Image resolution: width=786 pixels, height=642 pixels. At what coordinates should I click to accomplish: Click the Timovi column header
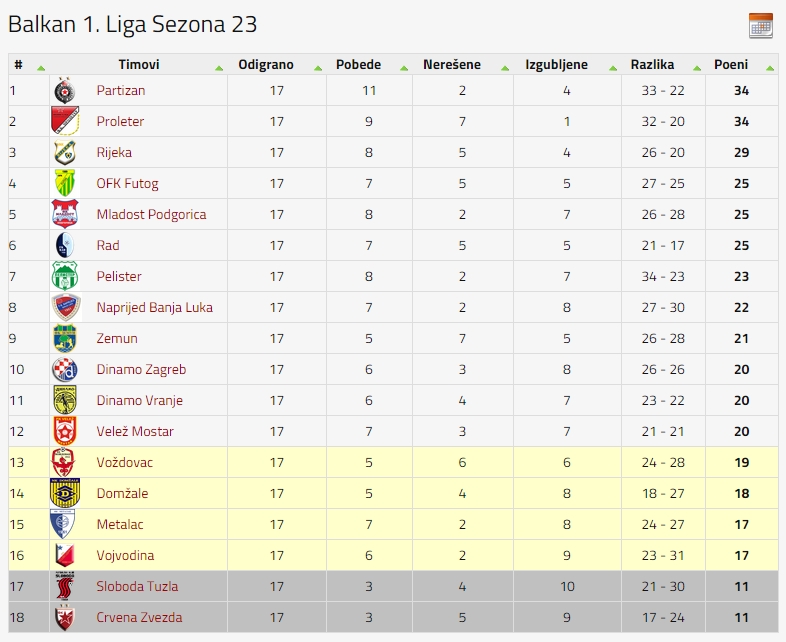point(139,65)
